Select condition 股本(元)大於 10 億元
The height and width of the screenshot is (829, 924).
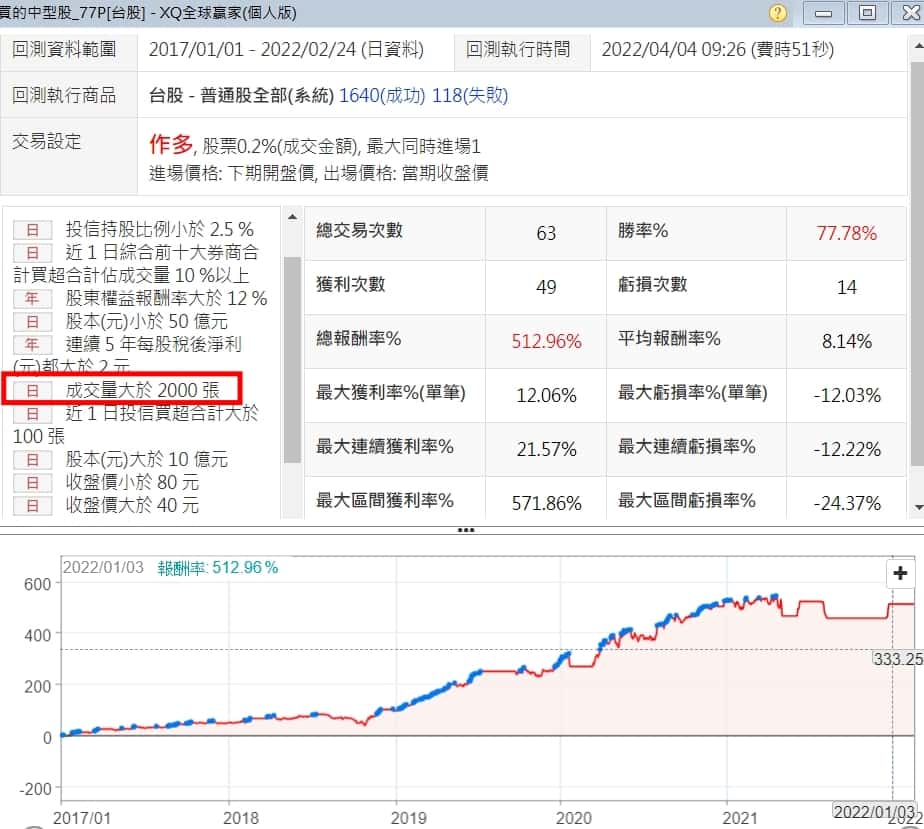point(146,459)
